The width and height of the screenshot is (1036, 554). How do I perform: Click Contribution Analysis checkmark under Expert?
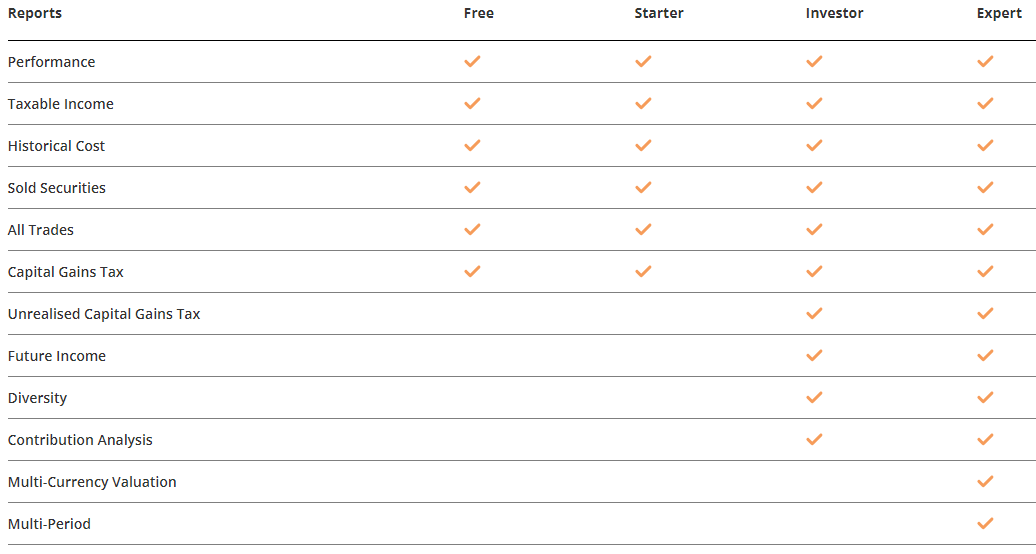point(985,440)
